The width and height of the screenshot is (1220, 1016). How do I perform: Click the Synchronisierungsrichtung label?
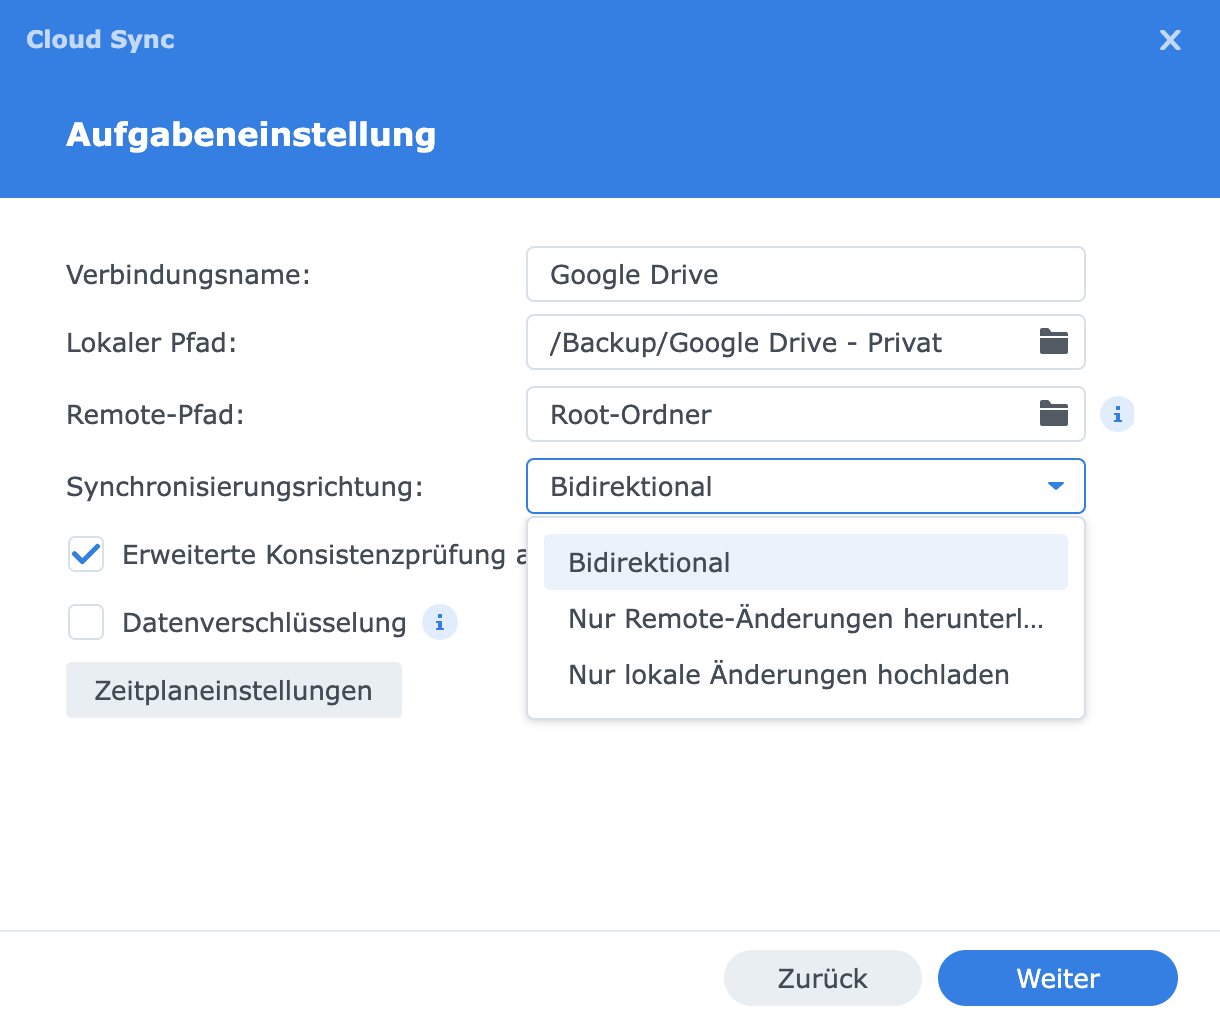(244, 487)
